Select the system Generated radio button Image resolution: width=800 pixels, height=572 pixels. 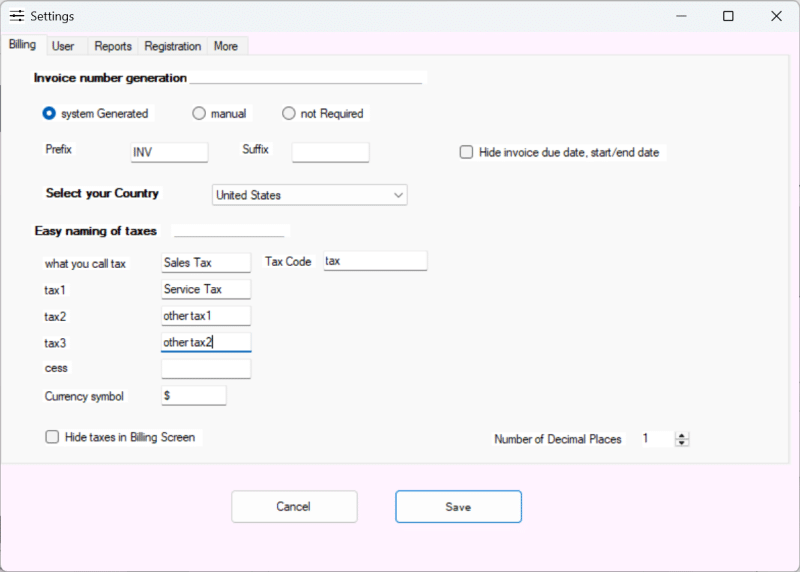click(x=49, y=113)
